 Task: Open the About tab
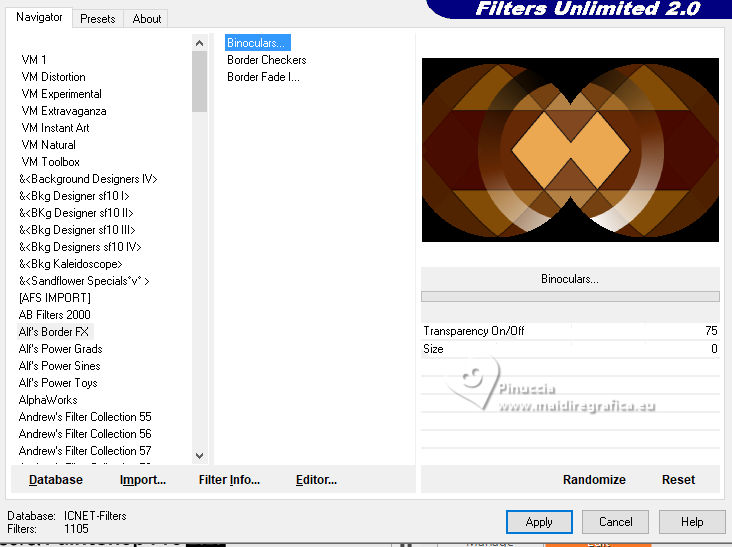coord(147,19)
